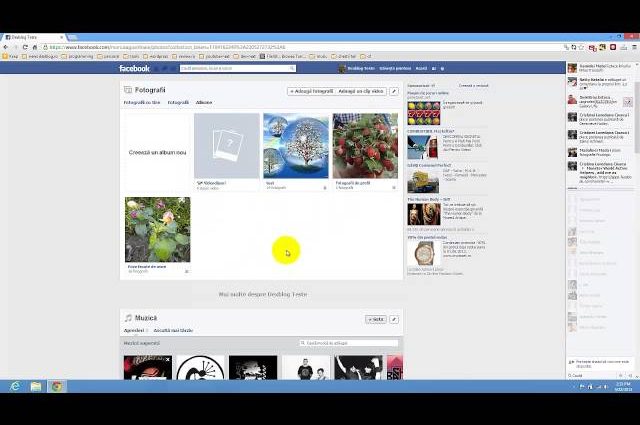This screenshot has height=425, width=640.
Task: Reload the page with the refresh icon
Action: (25, 47)
